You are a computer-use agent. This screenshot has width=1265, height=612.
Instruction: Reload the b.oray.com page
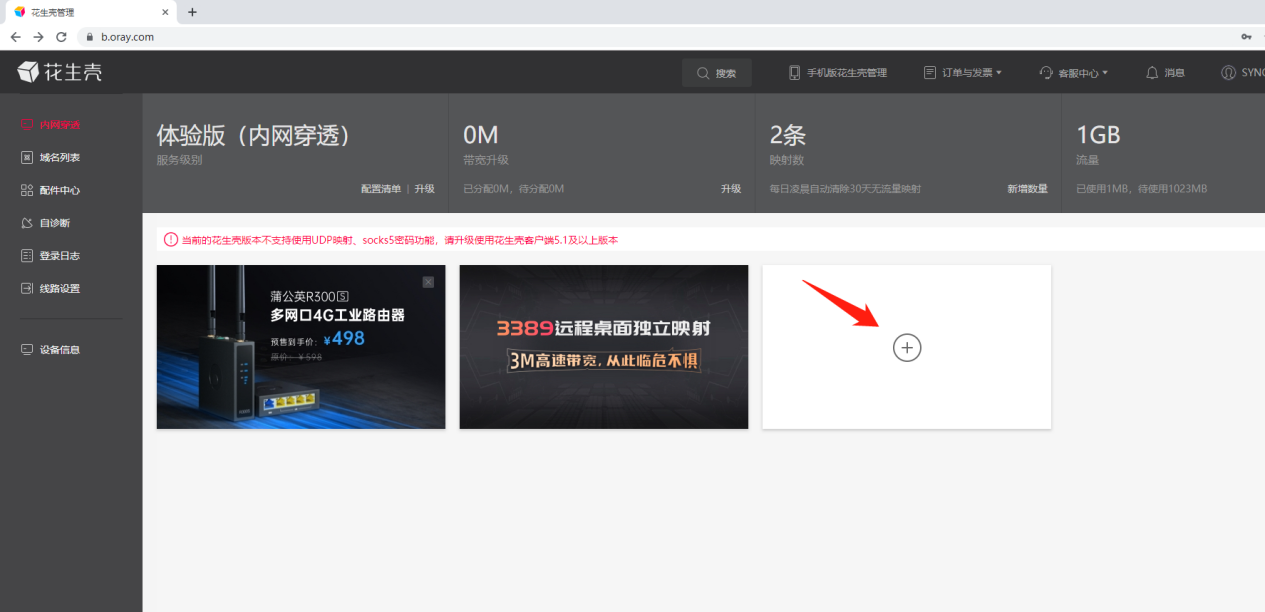click(61, 37)
